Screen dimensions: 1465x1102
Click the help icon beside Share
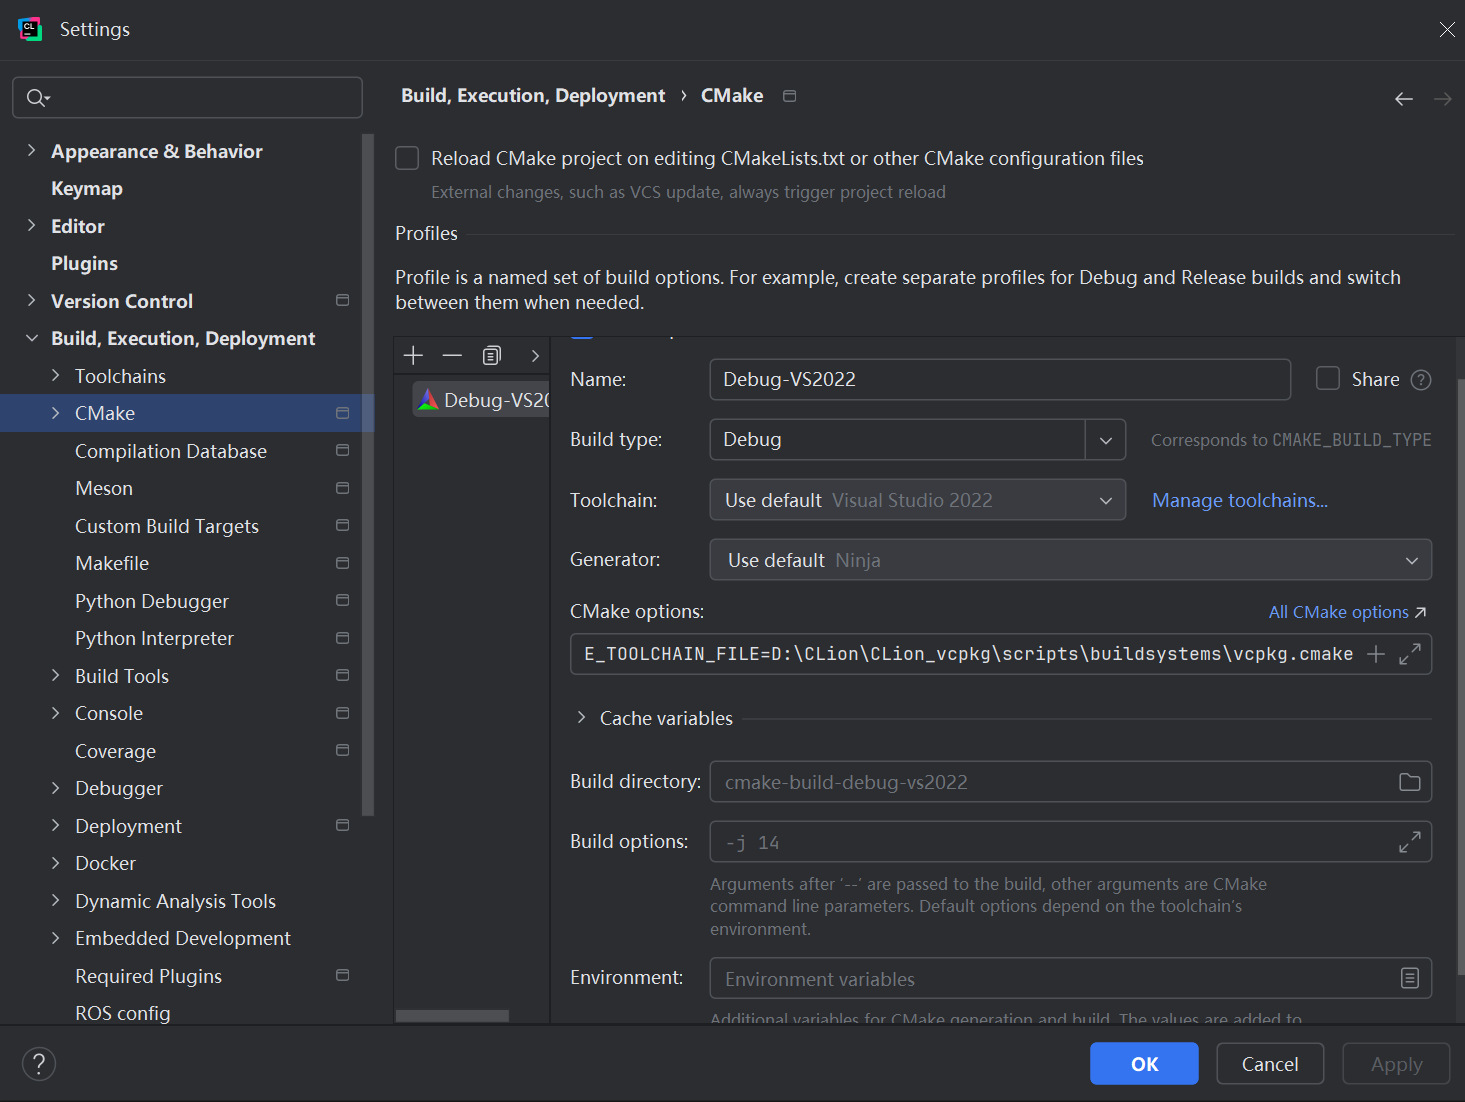pos(1420,380)
